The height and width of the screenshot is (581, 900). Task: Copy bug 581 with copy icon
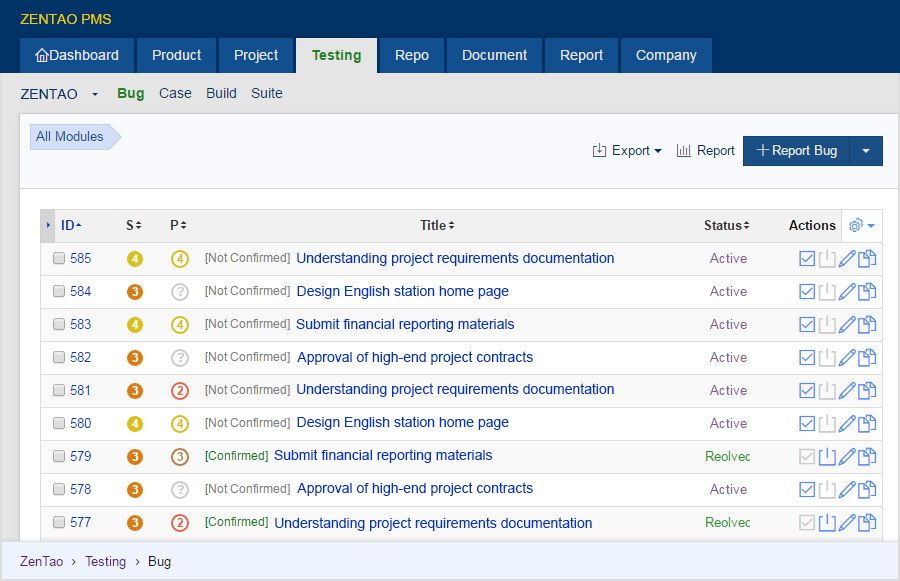(867, 391)
